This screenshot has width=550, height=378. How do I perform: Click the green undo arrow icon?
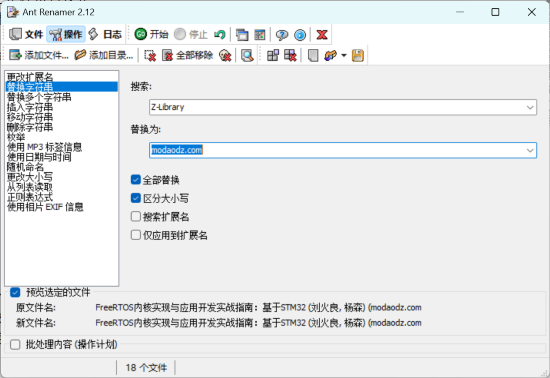pos(220,34)
